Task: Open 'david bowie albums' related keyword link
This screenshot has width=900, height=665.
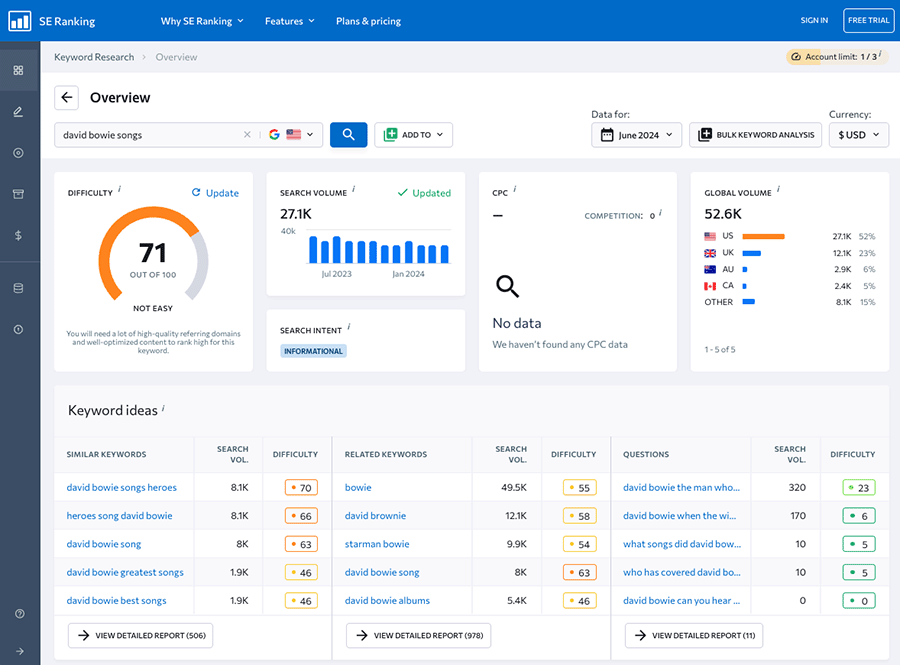Action: coord(387,600)
